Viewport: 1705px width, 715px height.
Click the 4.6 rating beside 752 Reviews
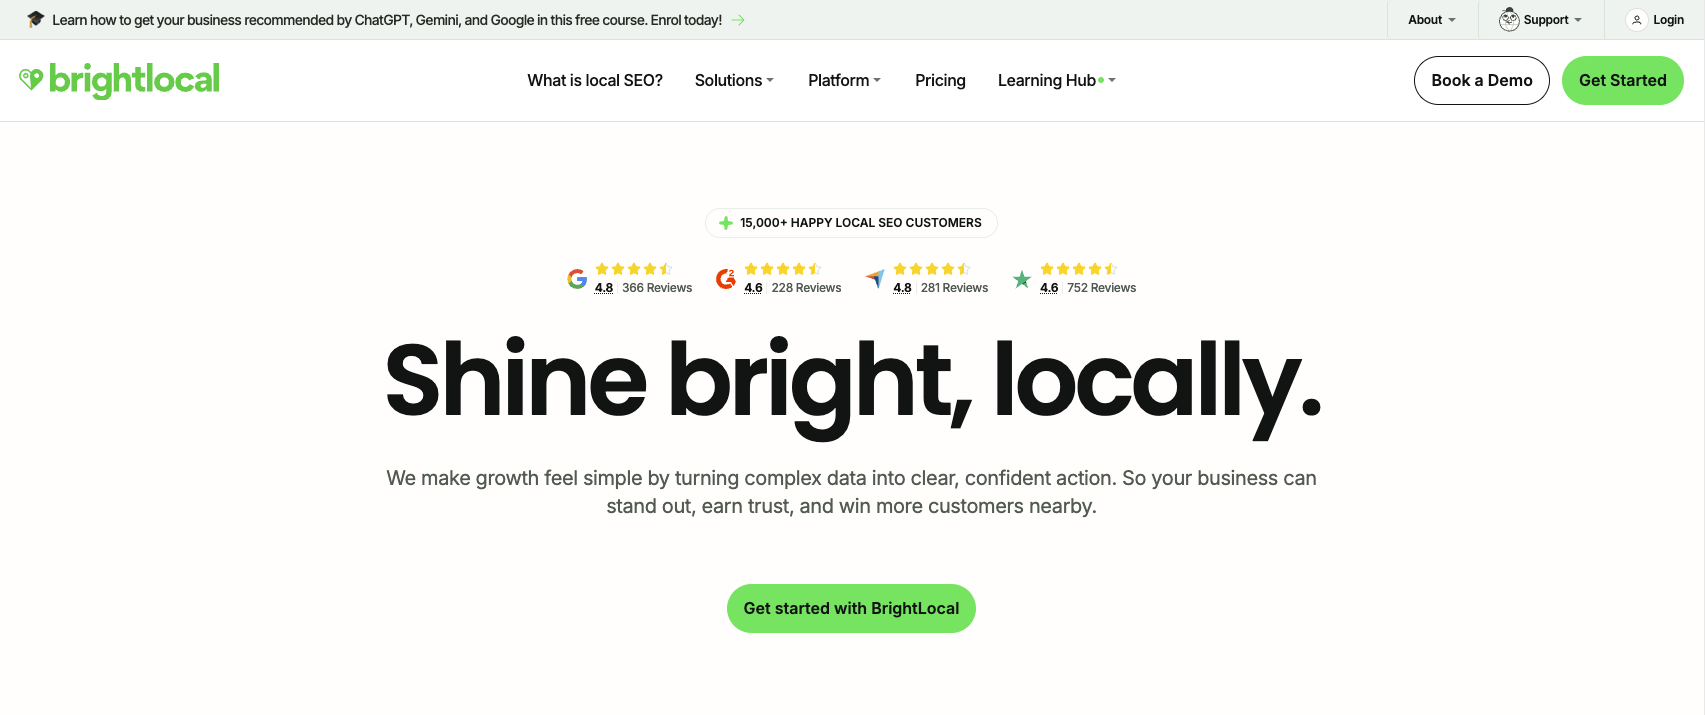tap(1049, 288)
